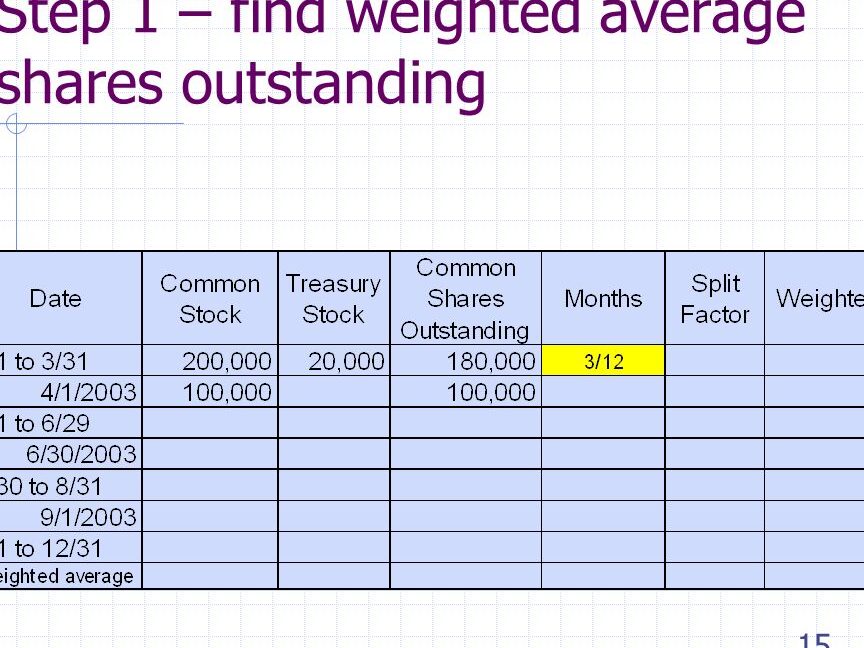Select the weighted average row label

coord(66,576)
